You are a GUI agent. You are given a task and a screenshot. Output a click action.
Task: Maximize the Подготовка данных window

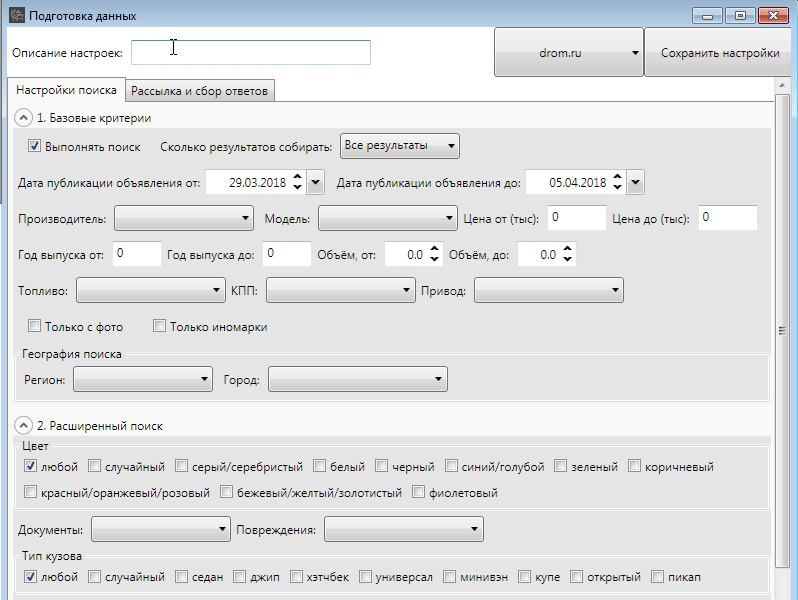point(740,16)
